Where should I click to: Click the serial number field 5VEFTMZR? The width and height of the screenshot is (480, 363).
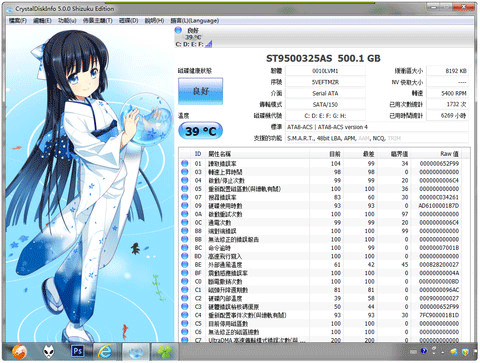coord(325,82)
